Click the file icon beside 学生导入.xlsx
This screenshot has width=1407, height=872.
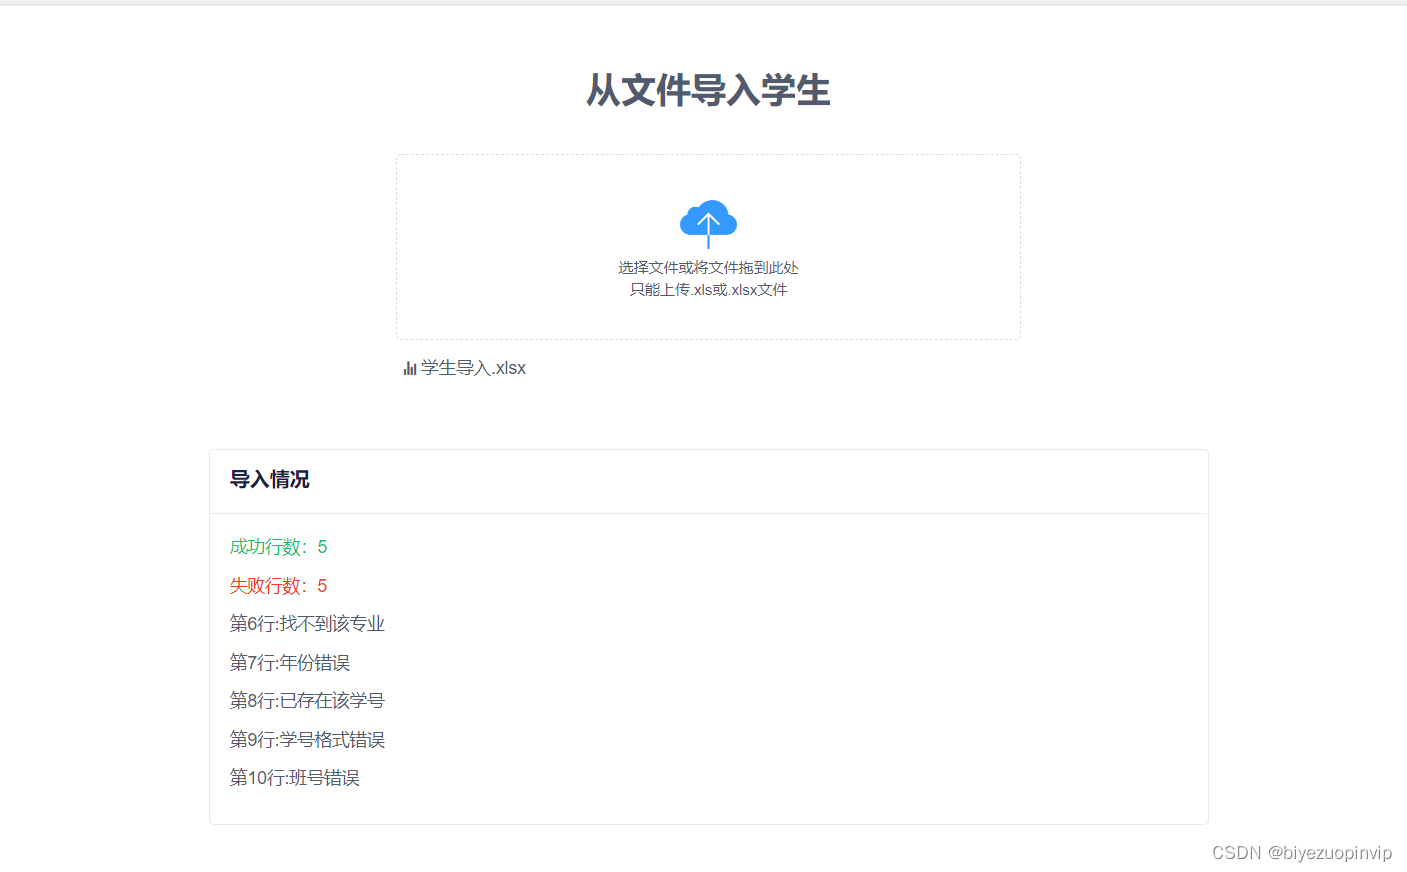(410, 368)
